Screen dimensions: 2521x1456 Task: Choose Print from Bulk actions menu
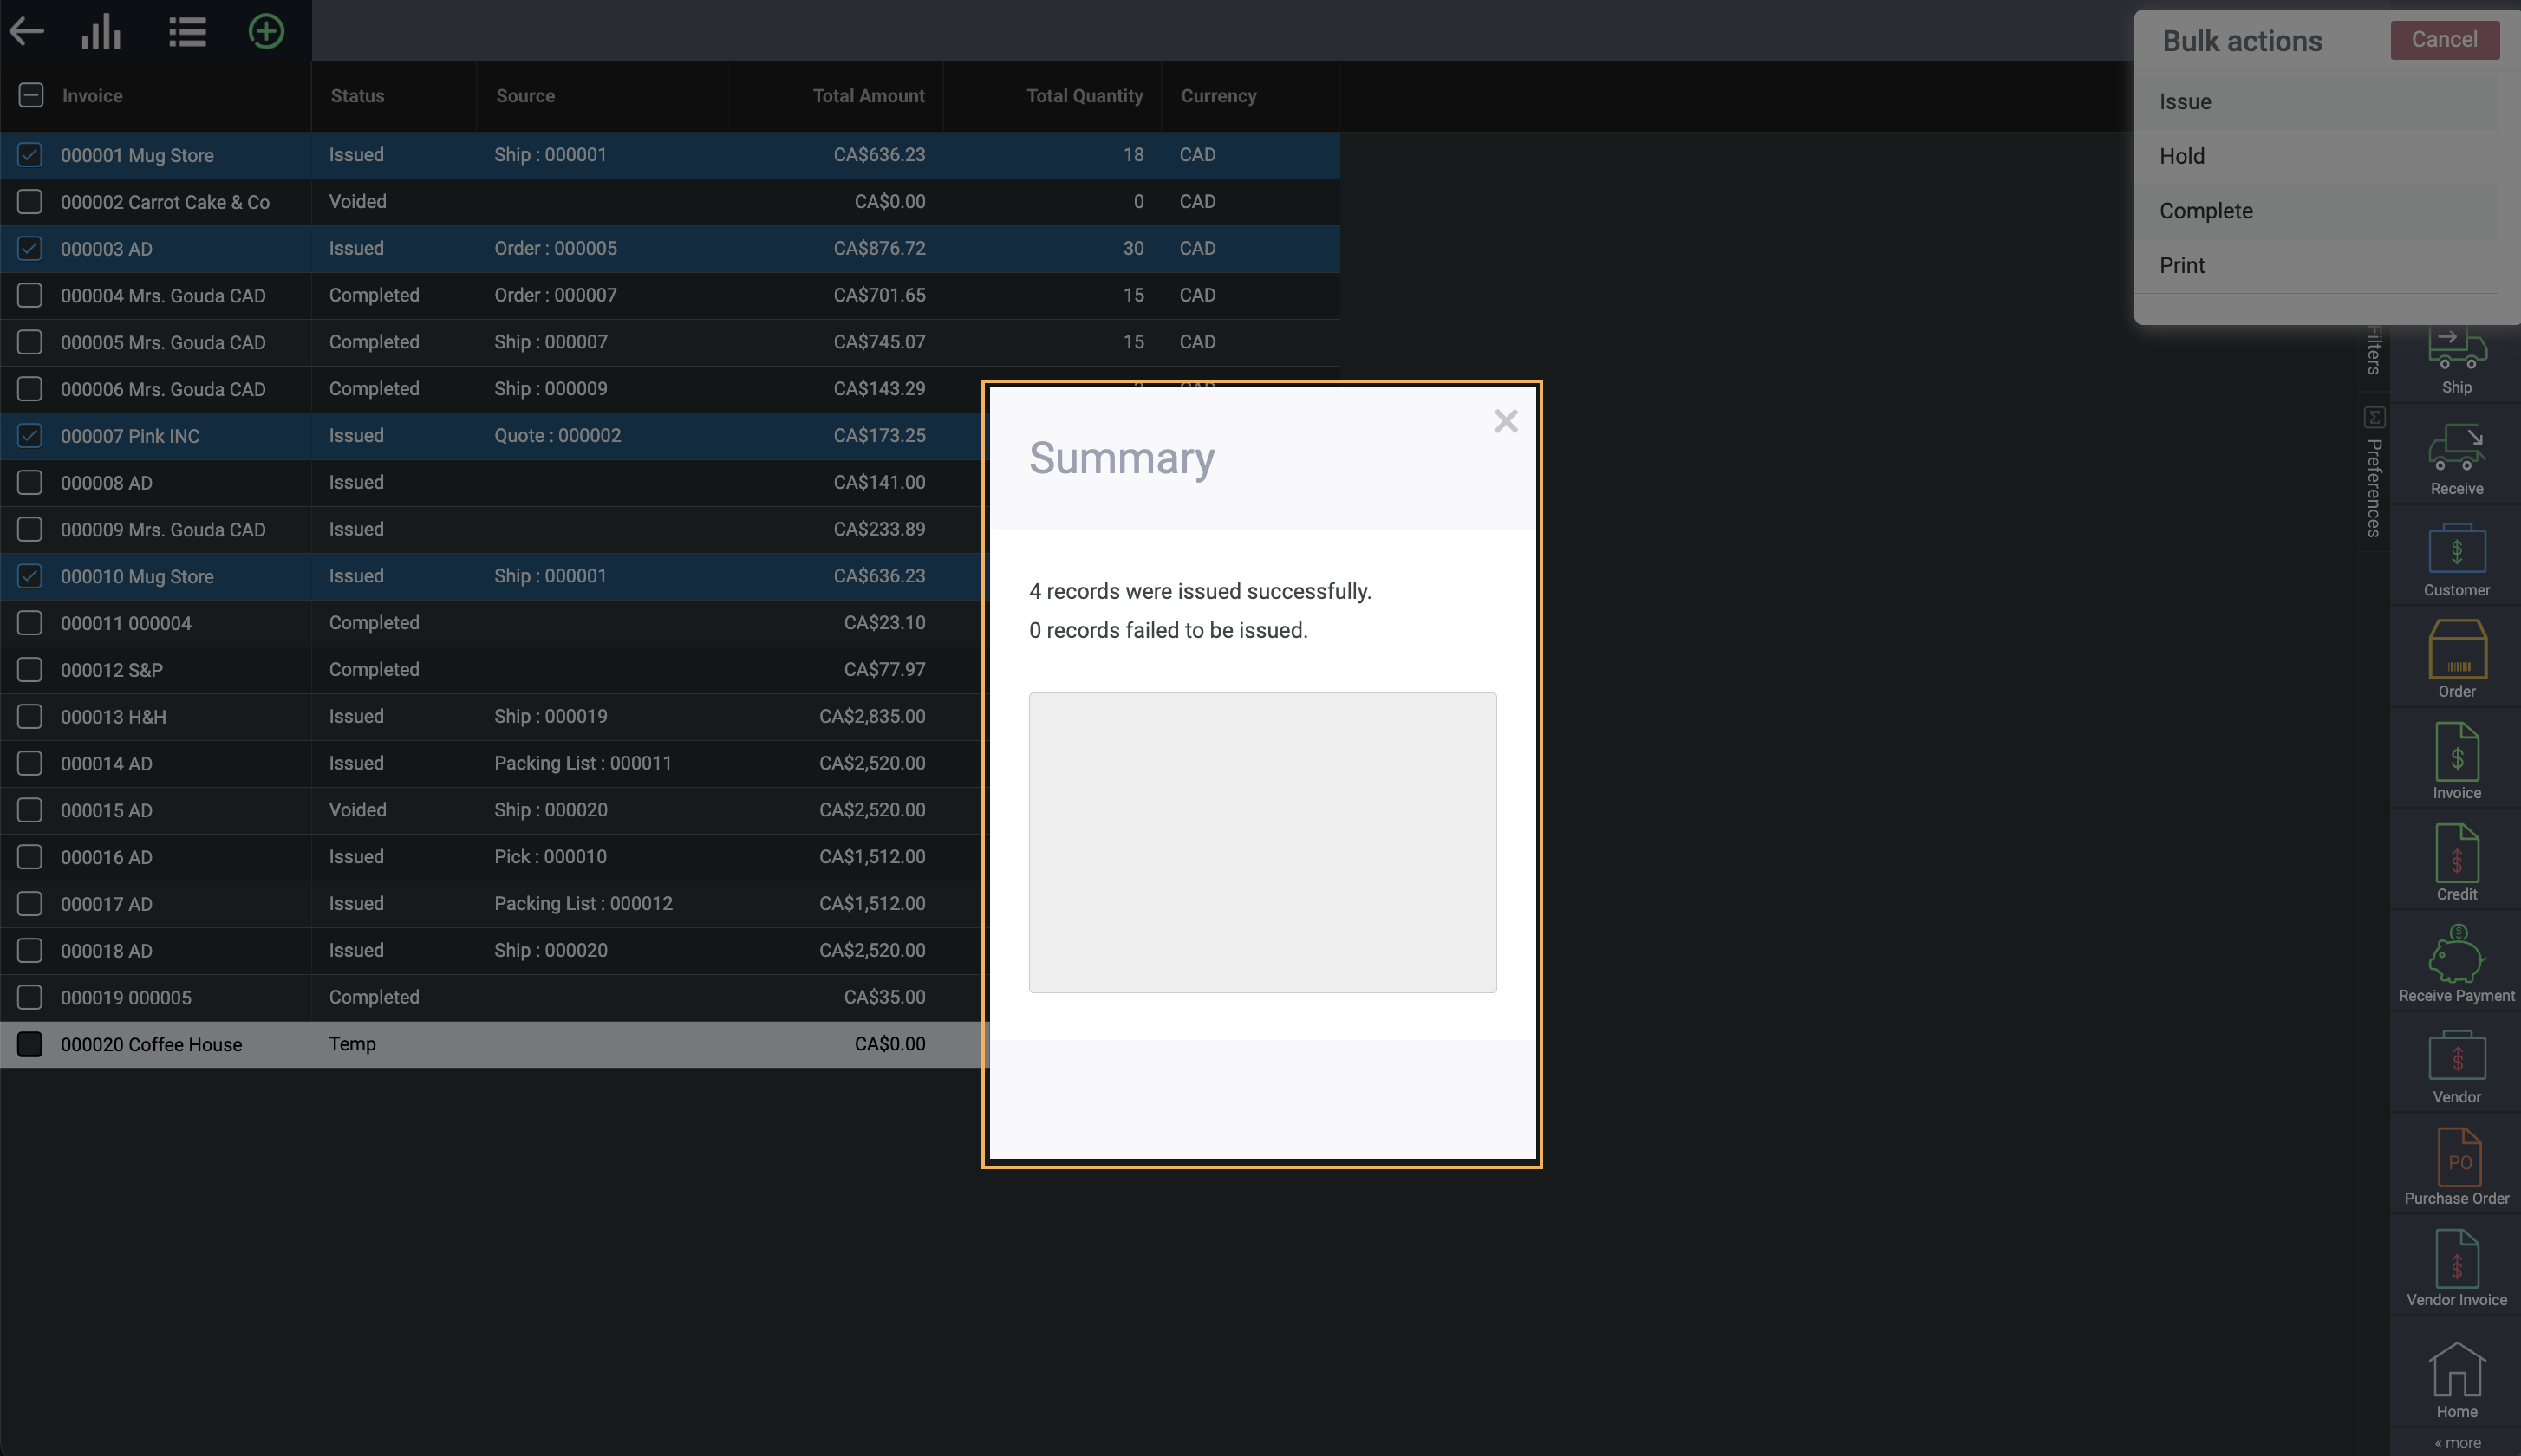(2182, 265)
